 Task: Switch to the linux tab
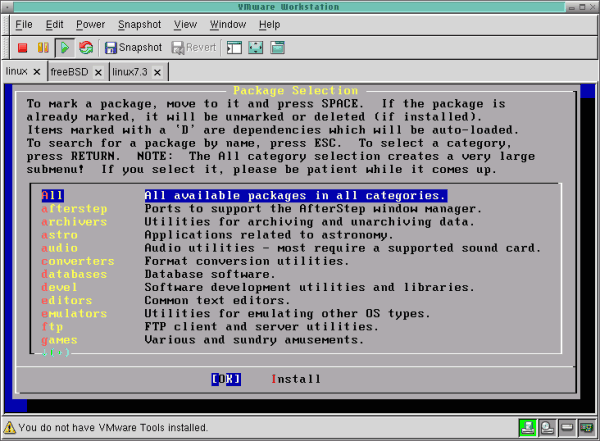(16, 72)
